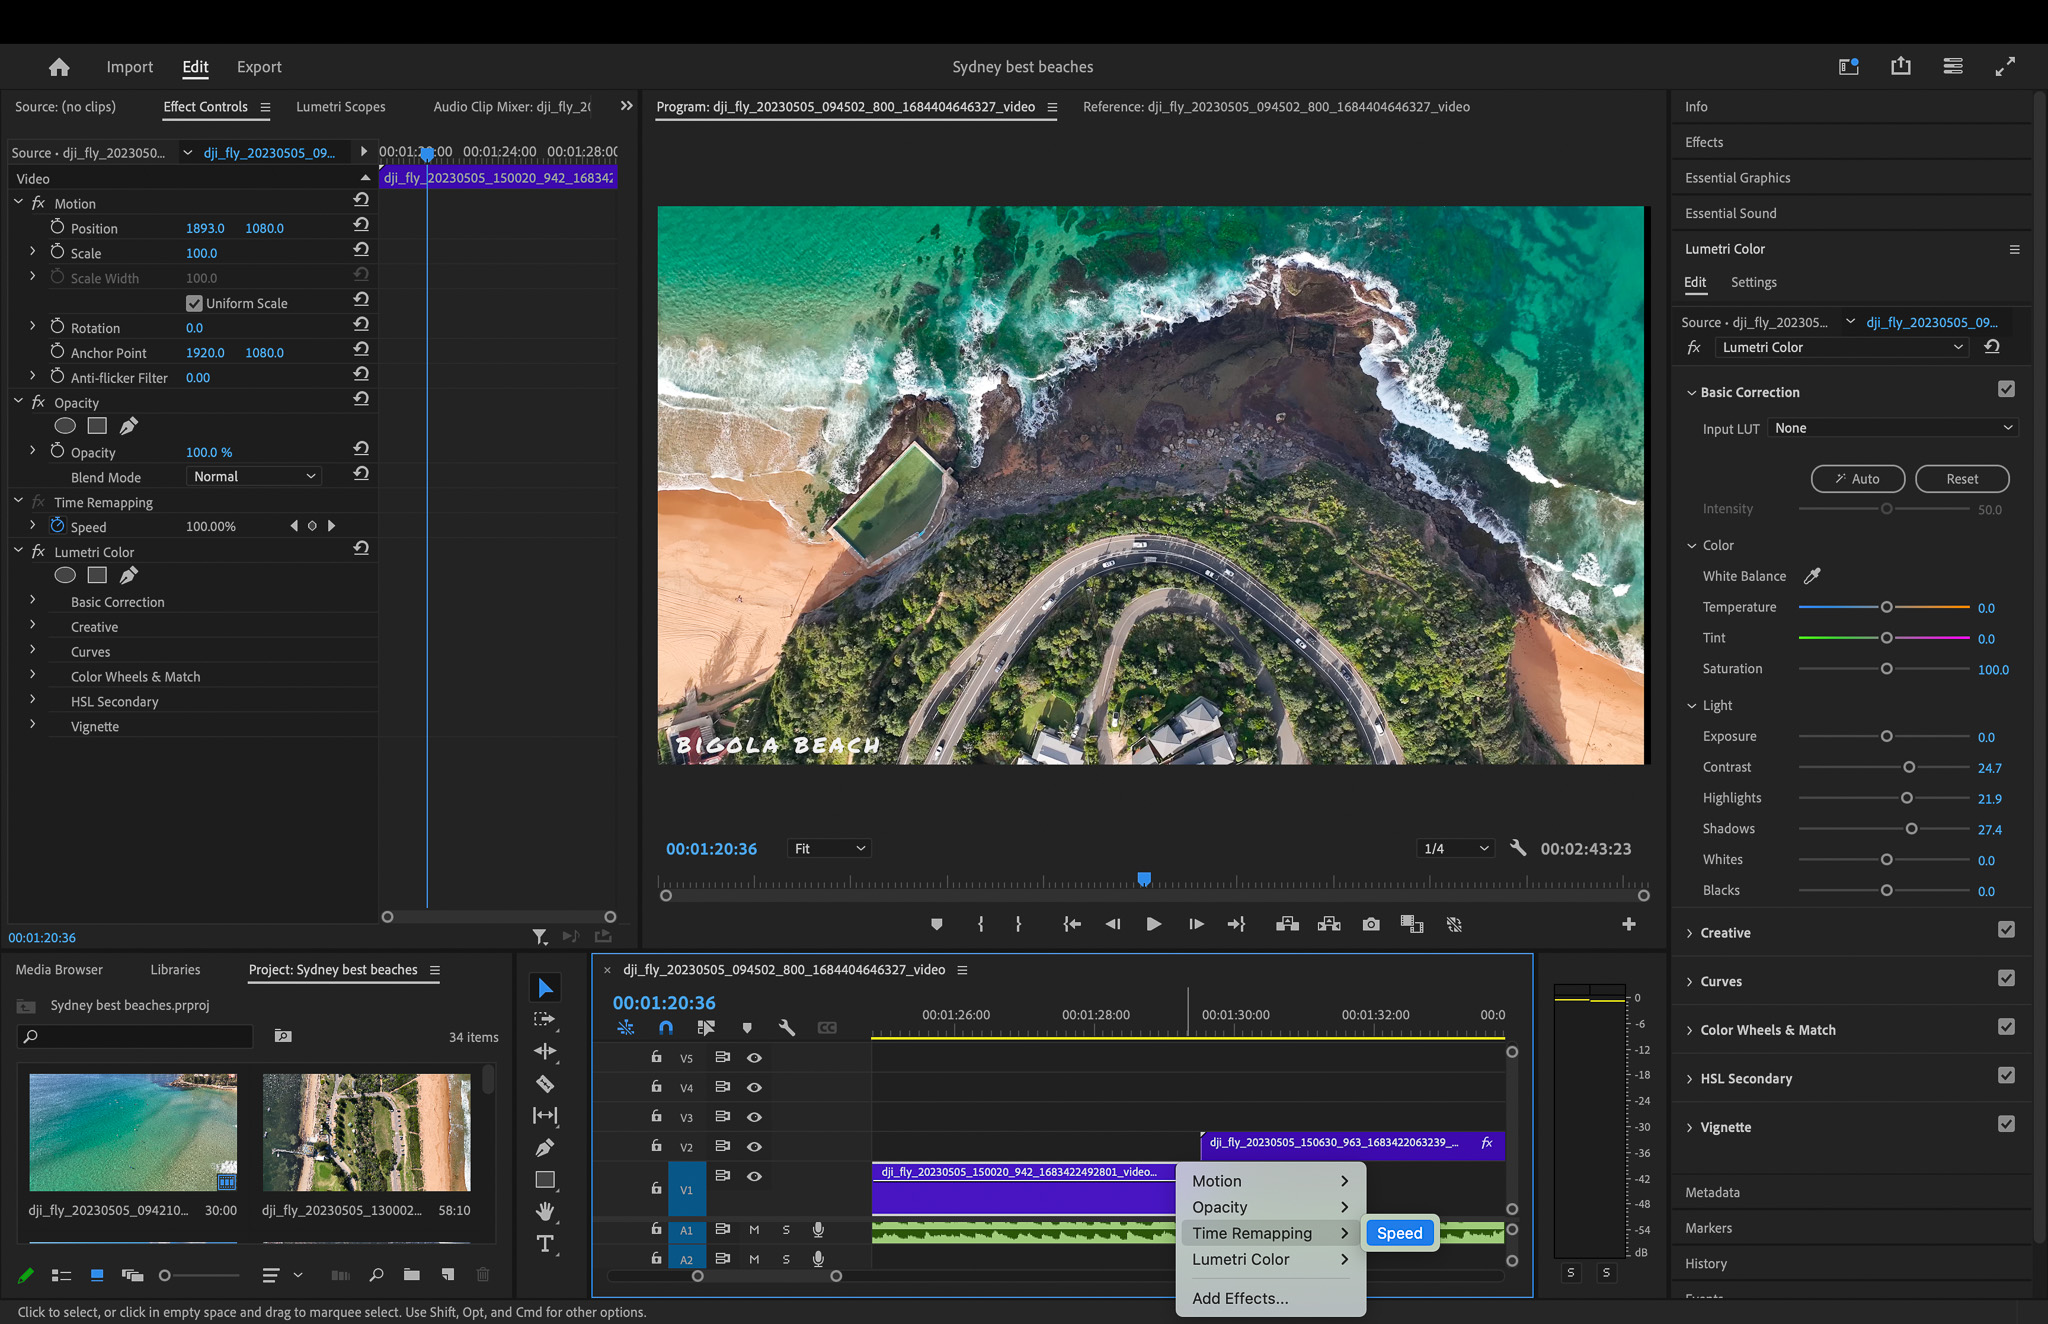
Task: Open the 1/4 playback resolution dropdown
Action: click(x=1456, y=848)
